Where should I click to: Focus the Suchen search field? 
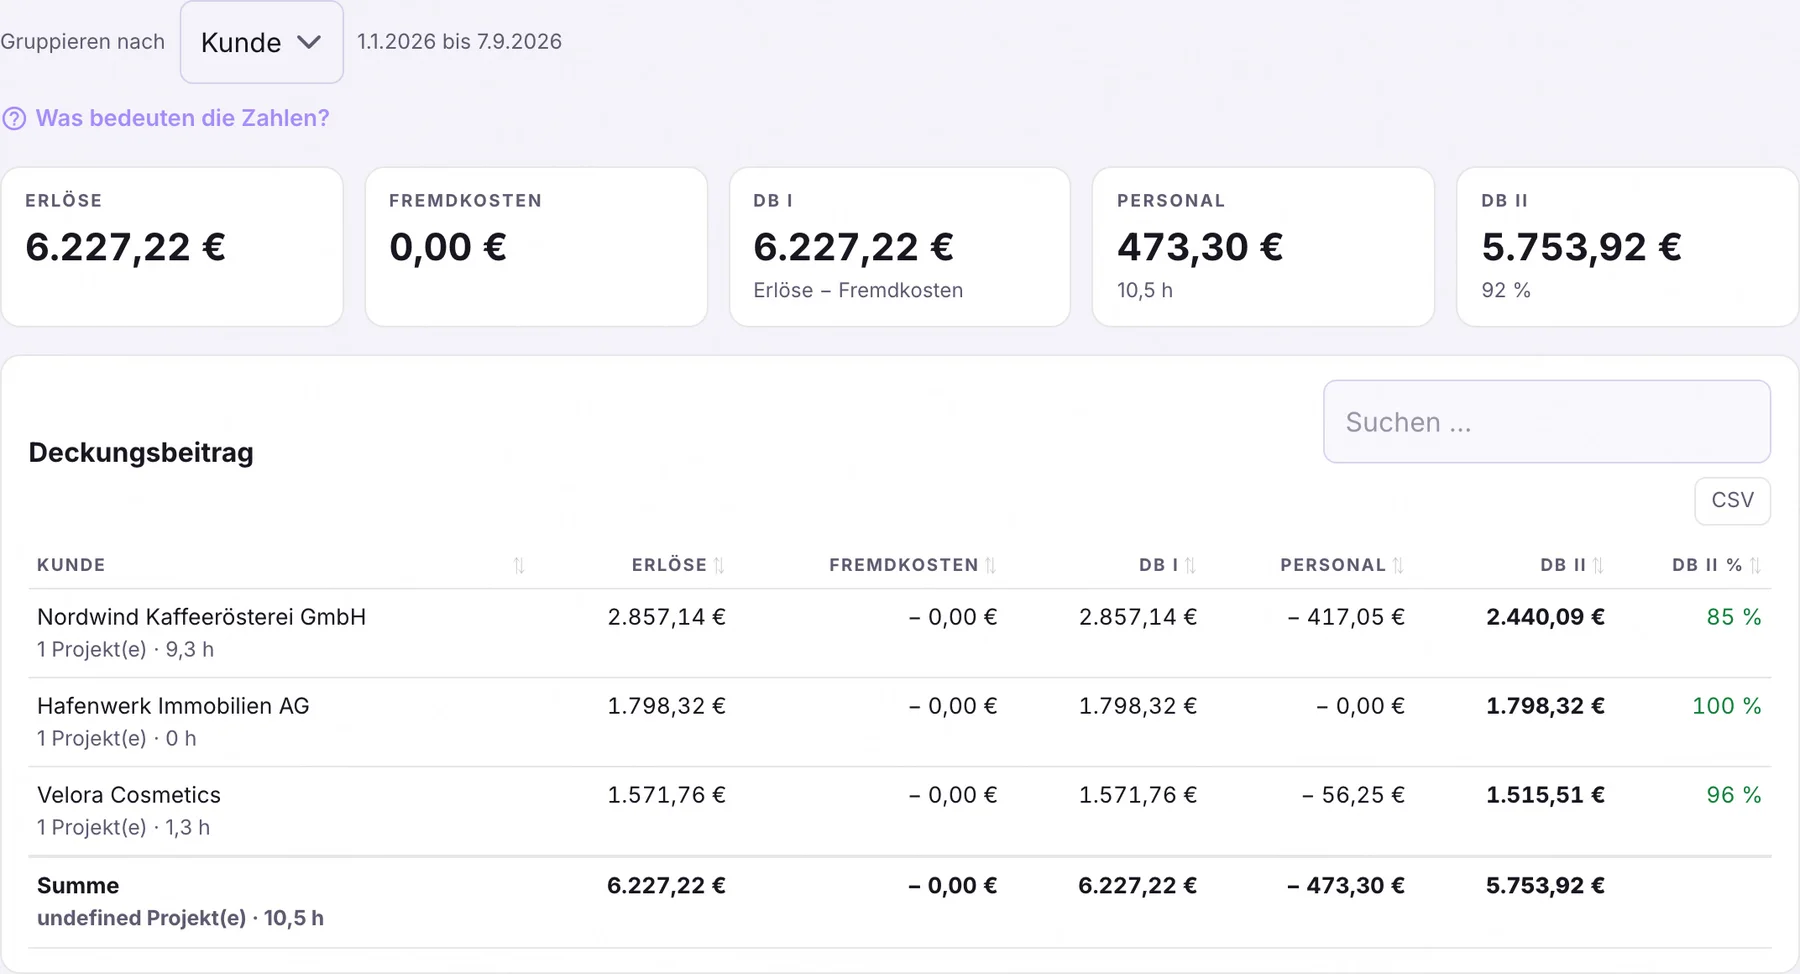[x=1547, y=421]
